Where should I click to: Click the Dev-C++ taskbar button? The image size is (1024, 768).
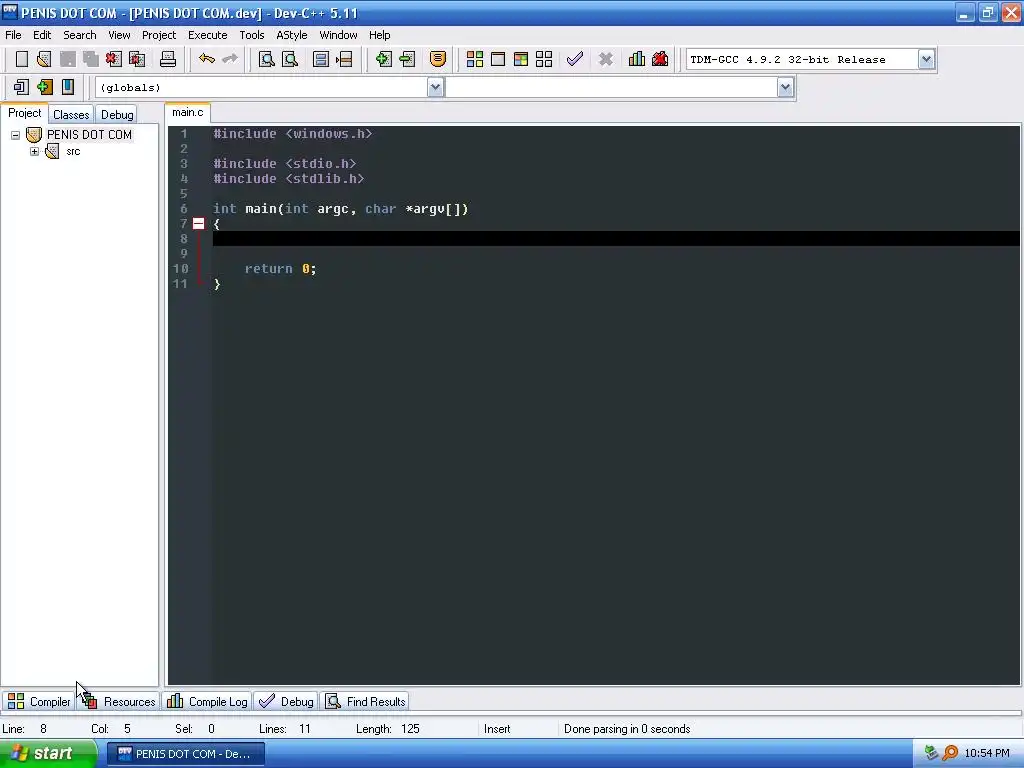(185, 754)
